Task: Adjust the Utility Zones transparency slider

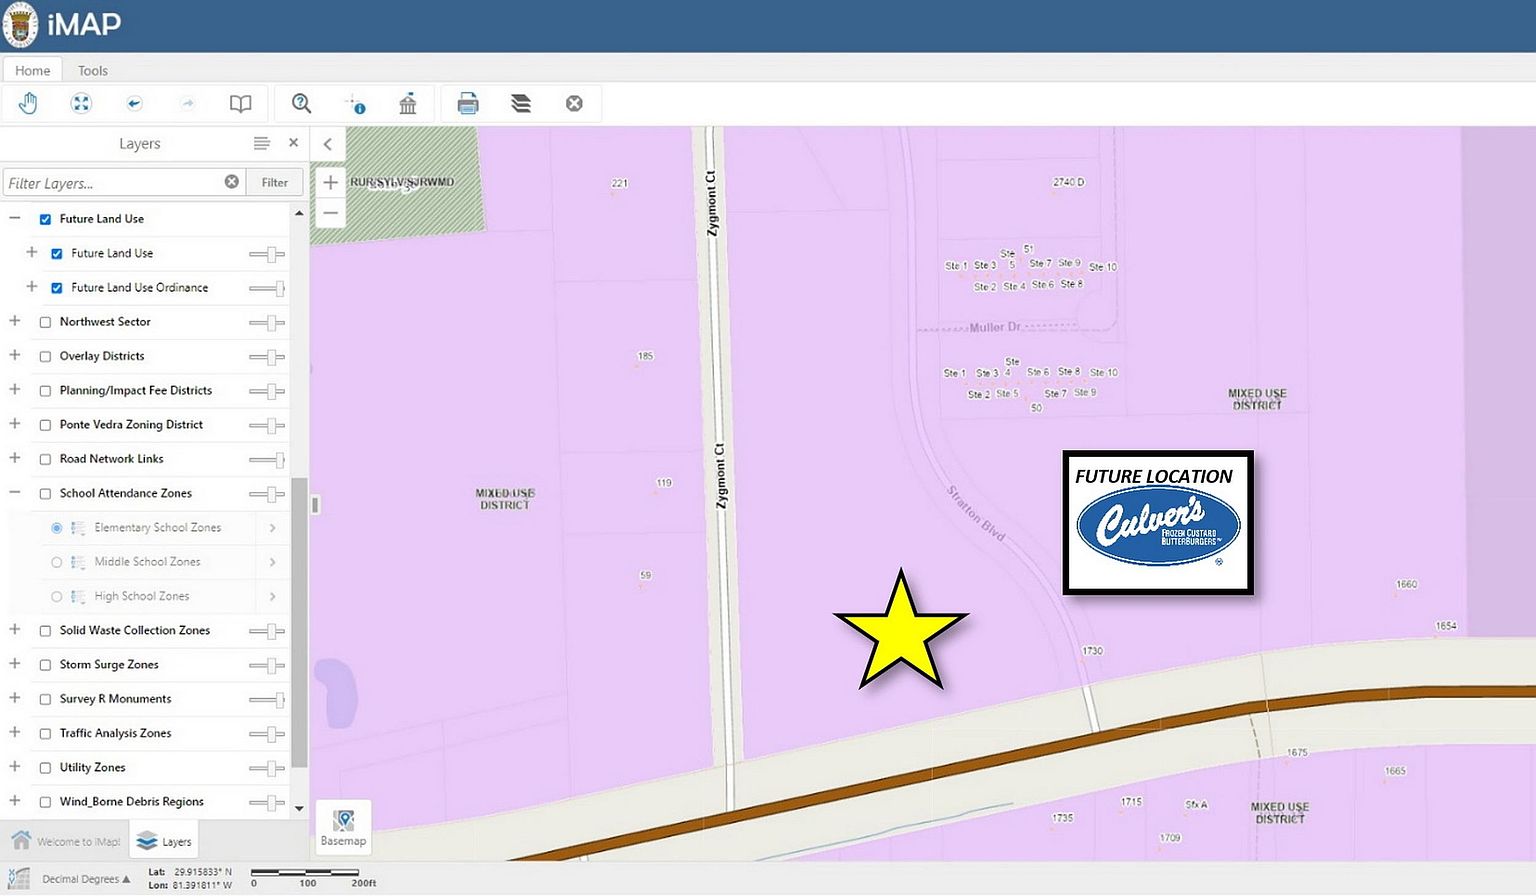Action: [x=267, y=768]
